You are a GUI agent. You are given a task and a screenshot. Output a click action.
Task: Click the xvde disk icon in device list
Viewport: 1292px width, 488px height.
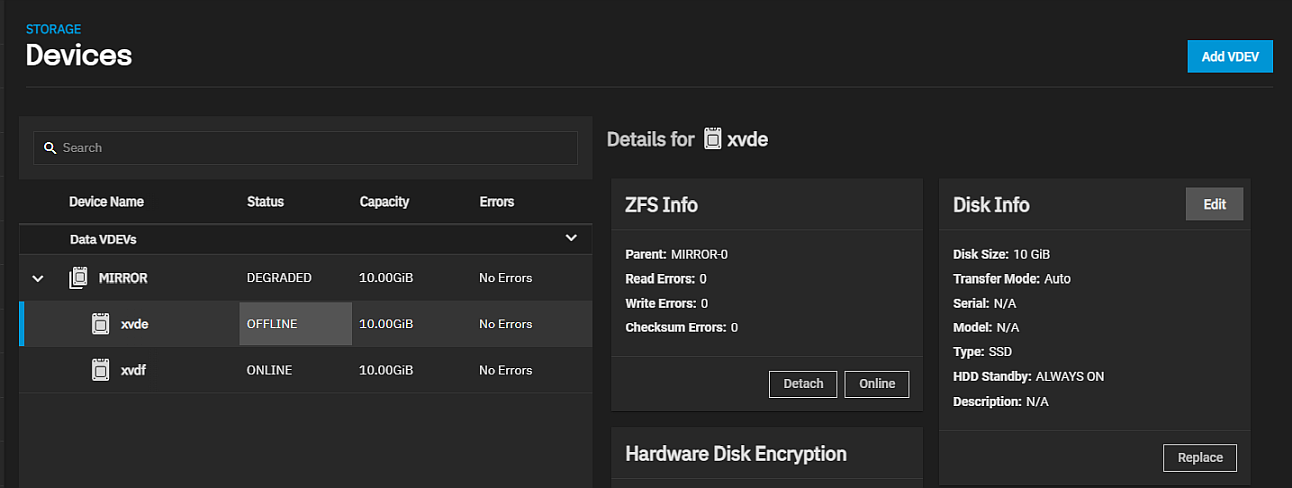(100, 324)
